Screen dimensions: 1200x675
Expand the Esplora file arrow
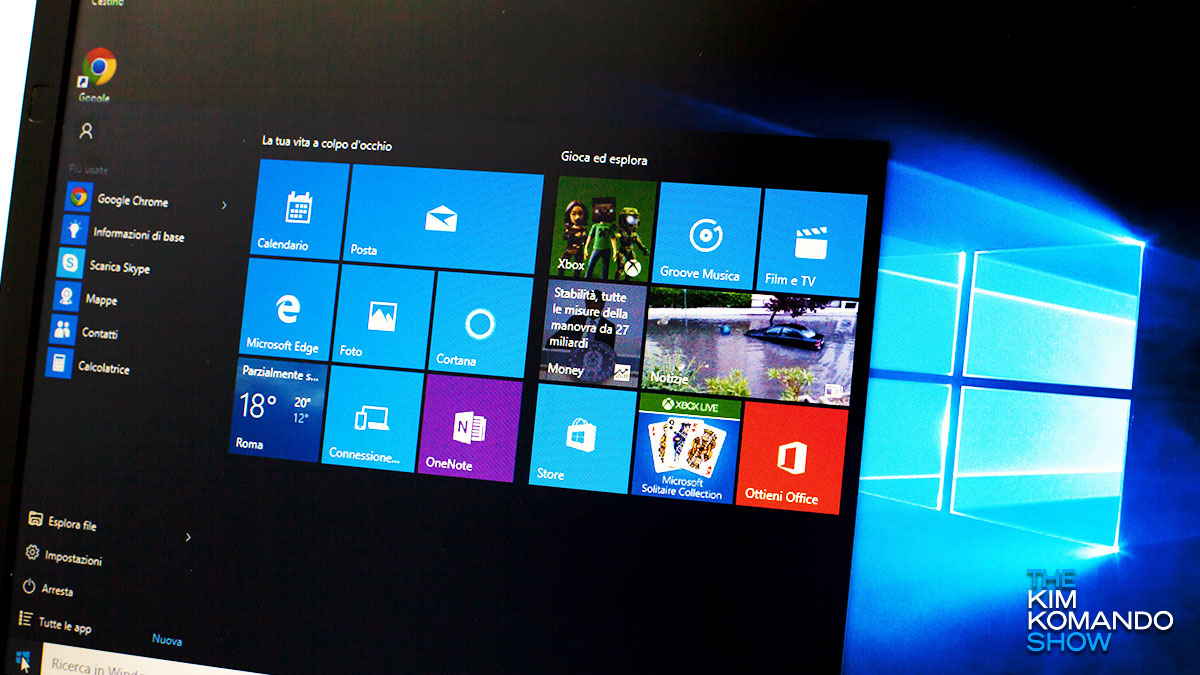click(x=188, y=537)
